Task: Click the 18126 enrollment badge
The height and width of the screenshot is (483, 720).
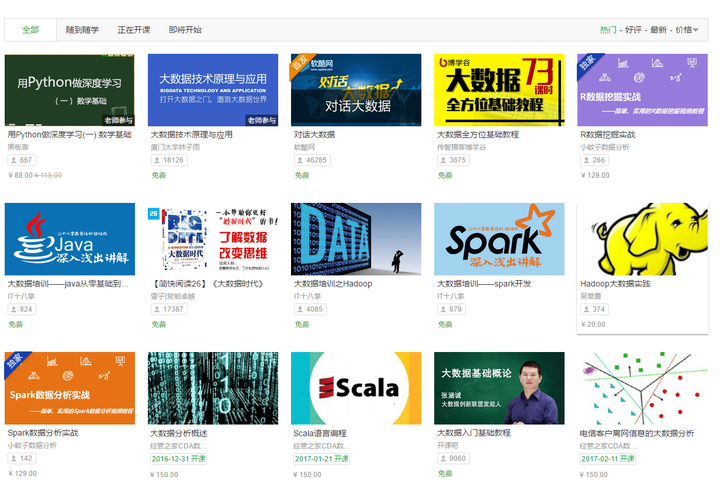Action: [x=169, y=160]
